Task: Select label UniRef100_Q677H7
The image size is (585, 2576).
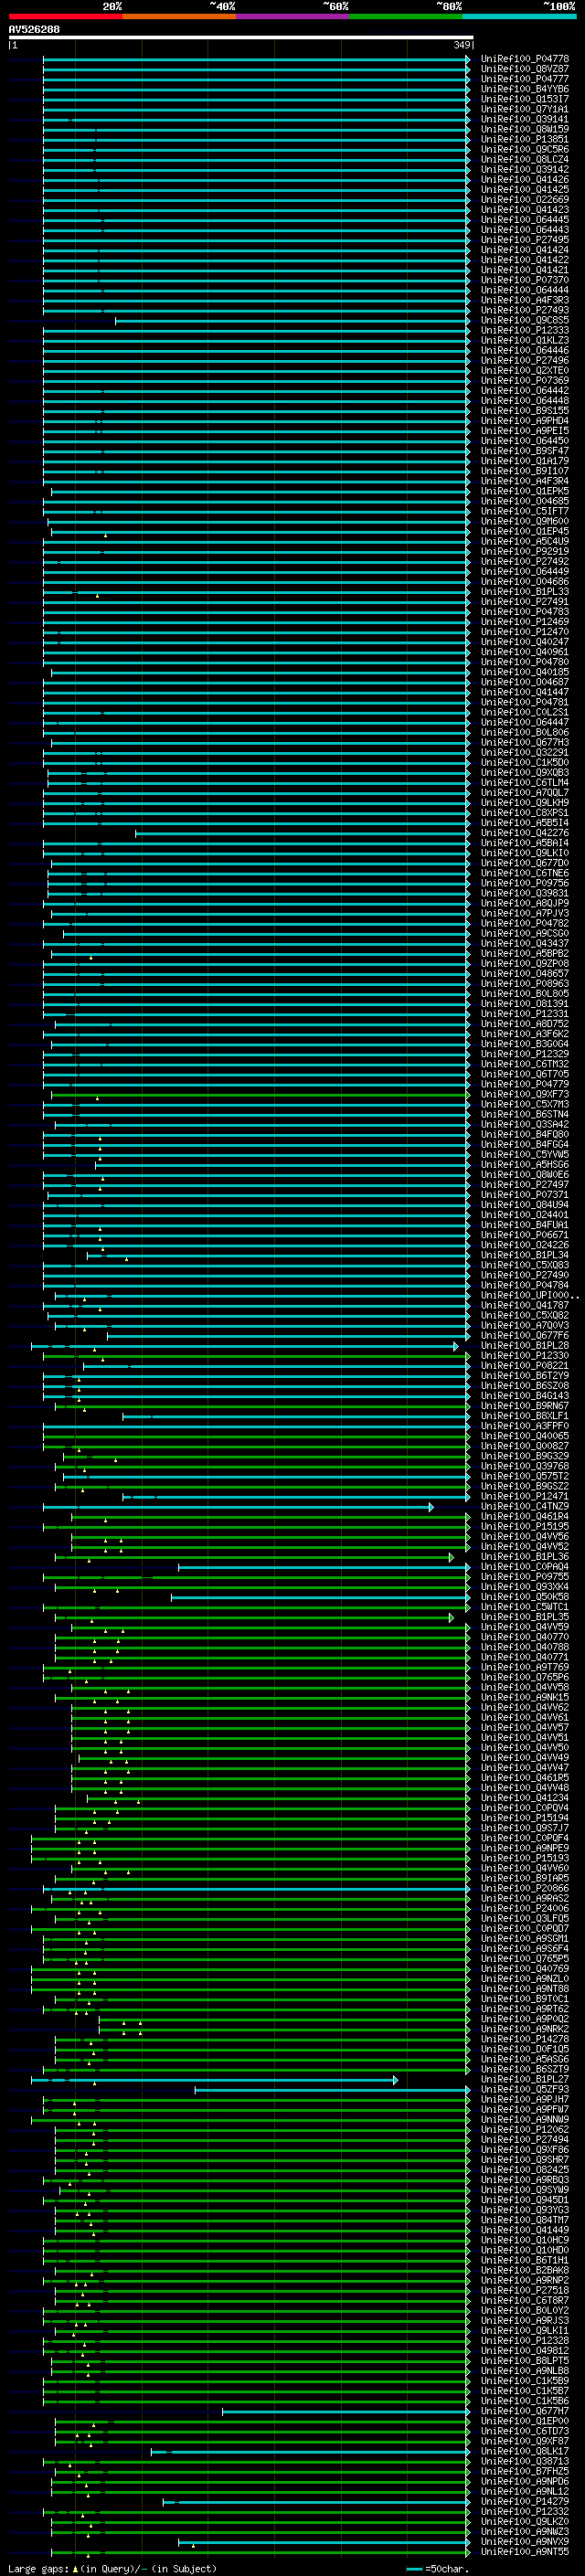Action: pyautogui.click(x=525, y=2410)
